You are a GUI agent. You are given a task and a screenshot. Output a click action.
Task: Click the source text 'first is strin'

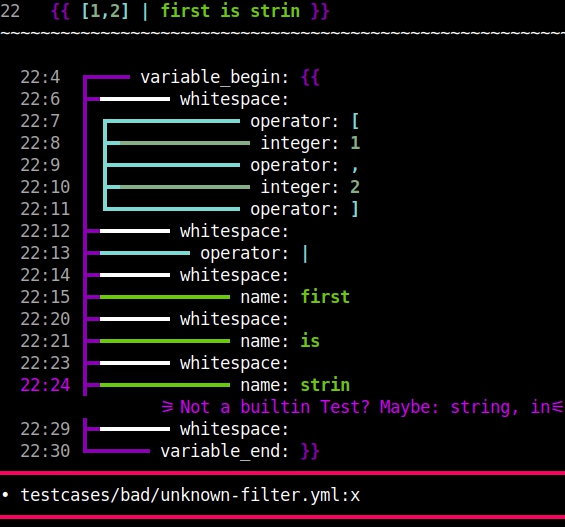230,11
